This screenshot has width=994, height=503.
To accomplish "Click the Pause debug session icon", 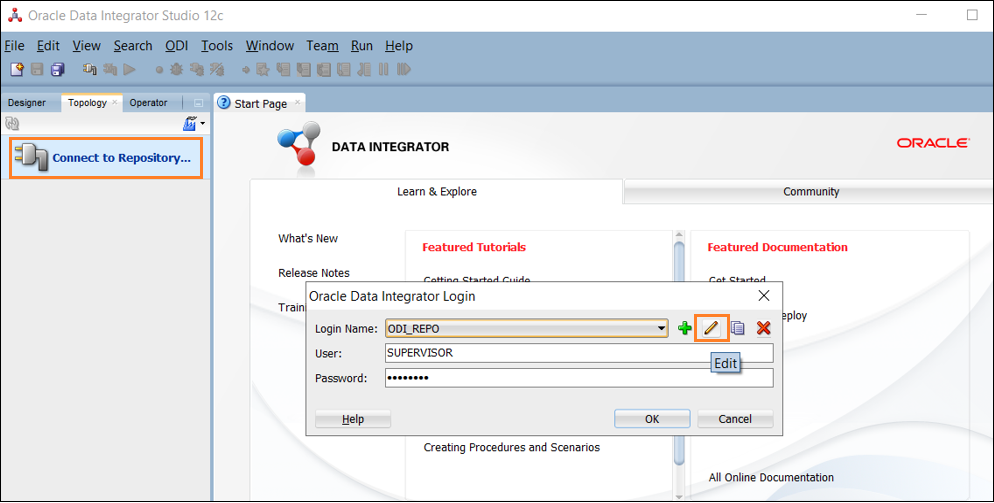I will pyautogui.click(x=384, y=69).
